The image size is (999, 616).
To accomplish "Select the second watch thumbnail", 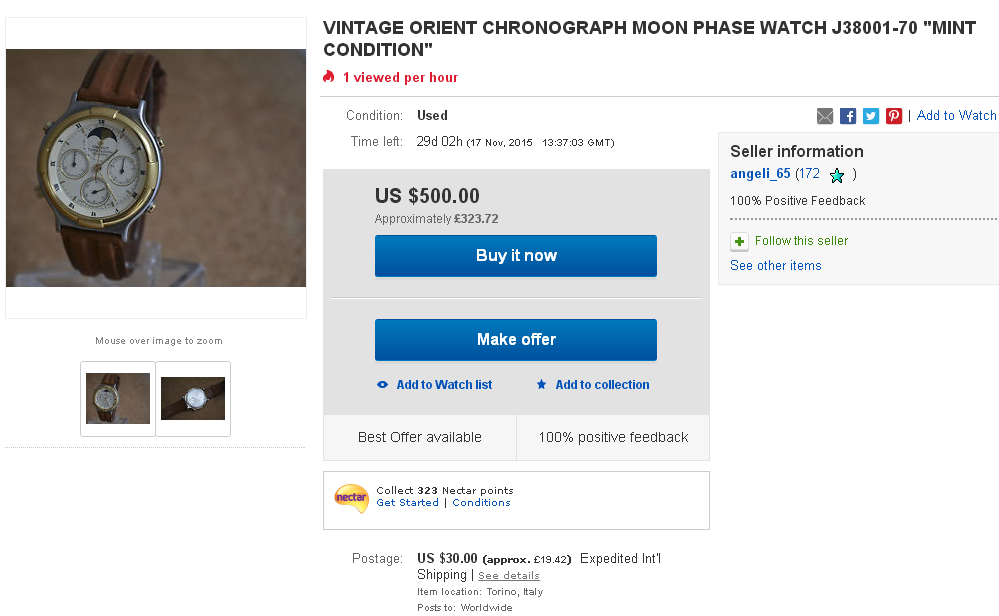I will [193, 398].
